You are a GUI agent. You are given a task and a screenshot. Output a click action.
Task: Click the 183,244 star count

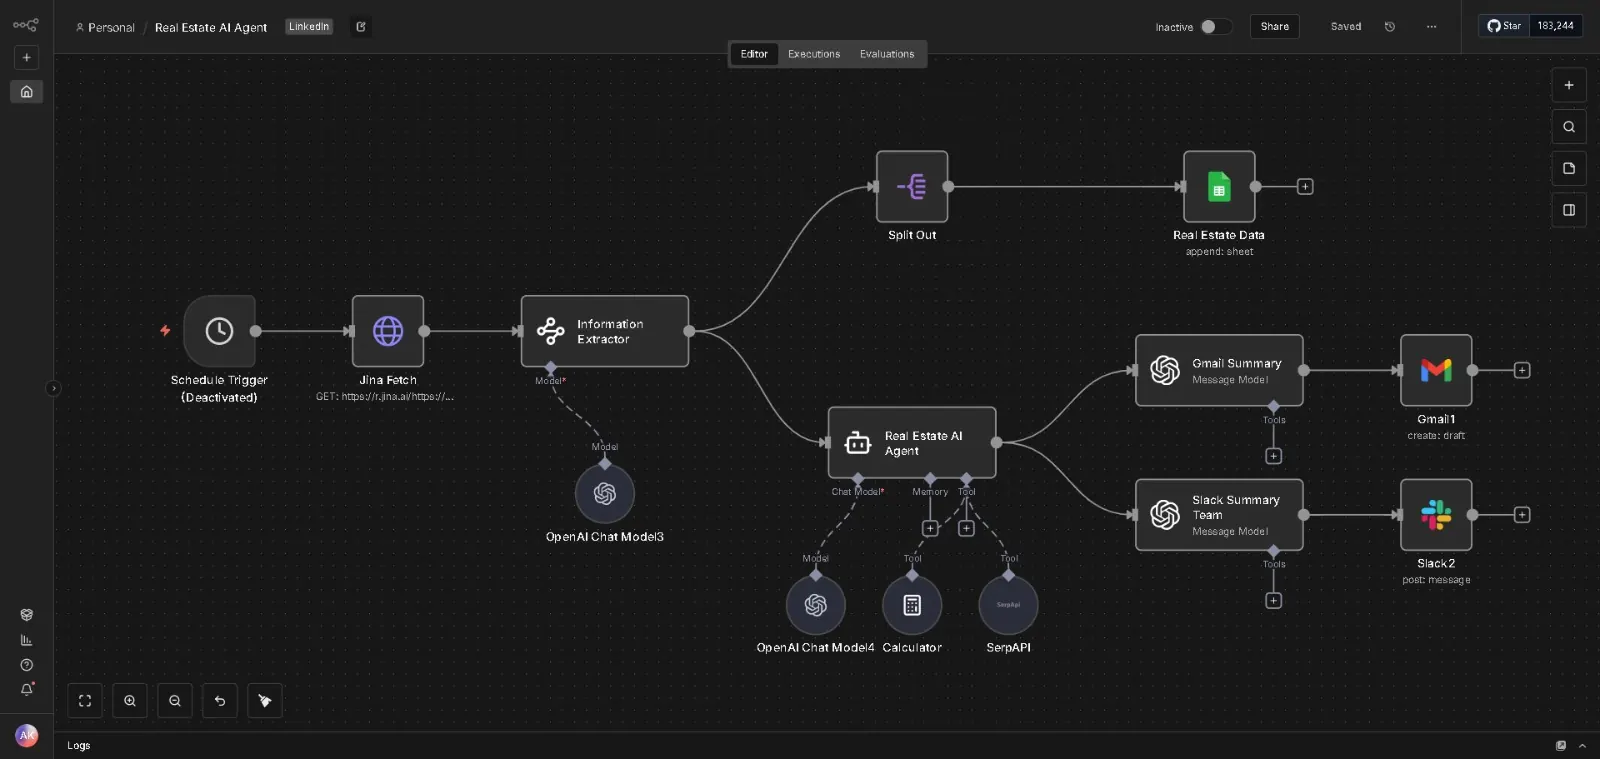1556,26
